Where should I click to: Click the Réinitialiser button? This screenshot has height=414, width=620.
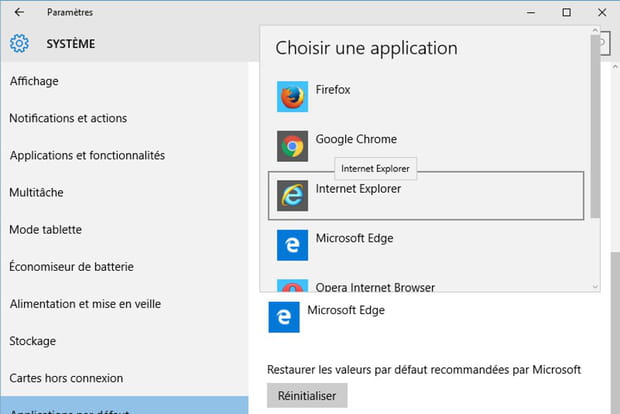(307, 395)
